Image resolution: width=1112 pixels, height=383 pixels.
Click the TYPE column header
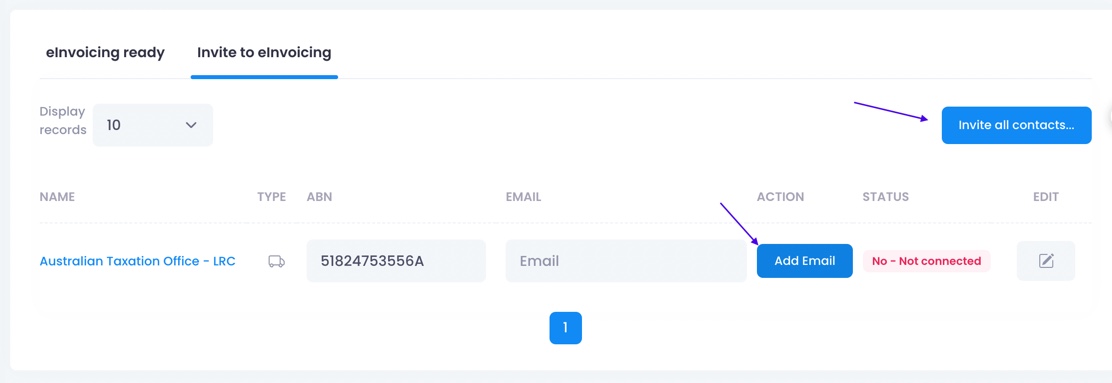(x=272, y=197)
